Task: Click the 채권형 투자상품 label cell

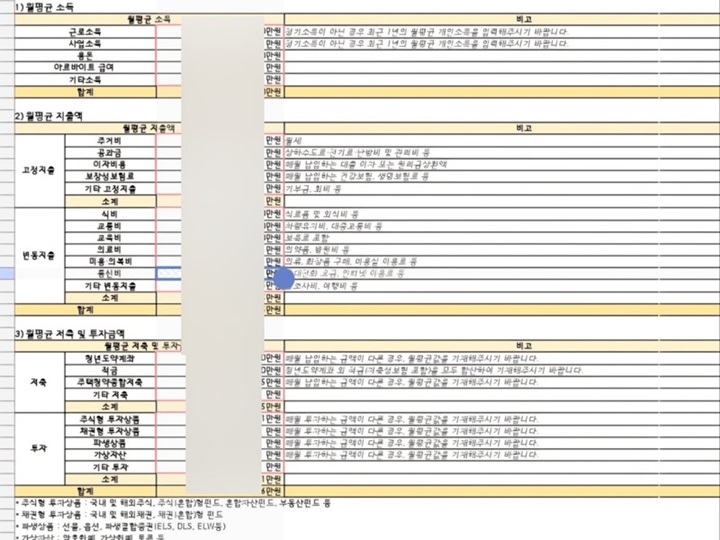Action: coord(110,431)
